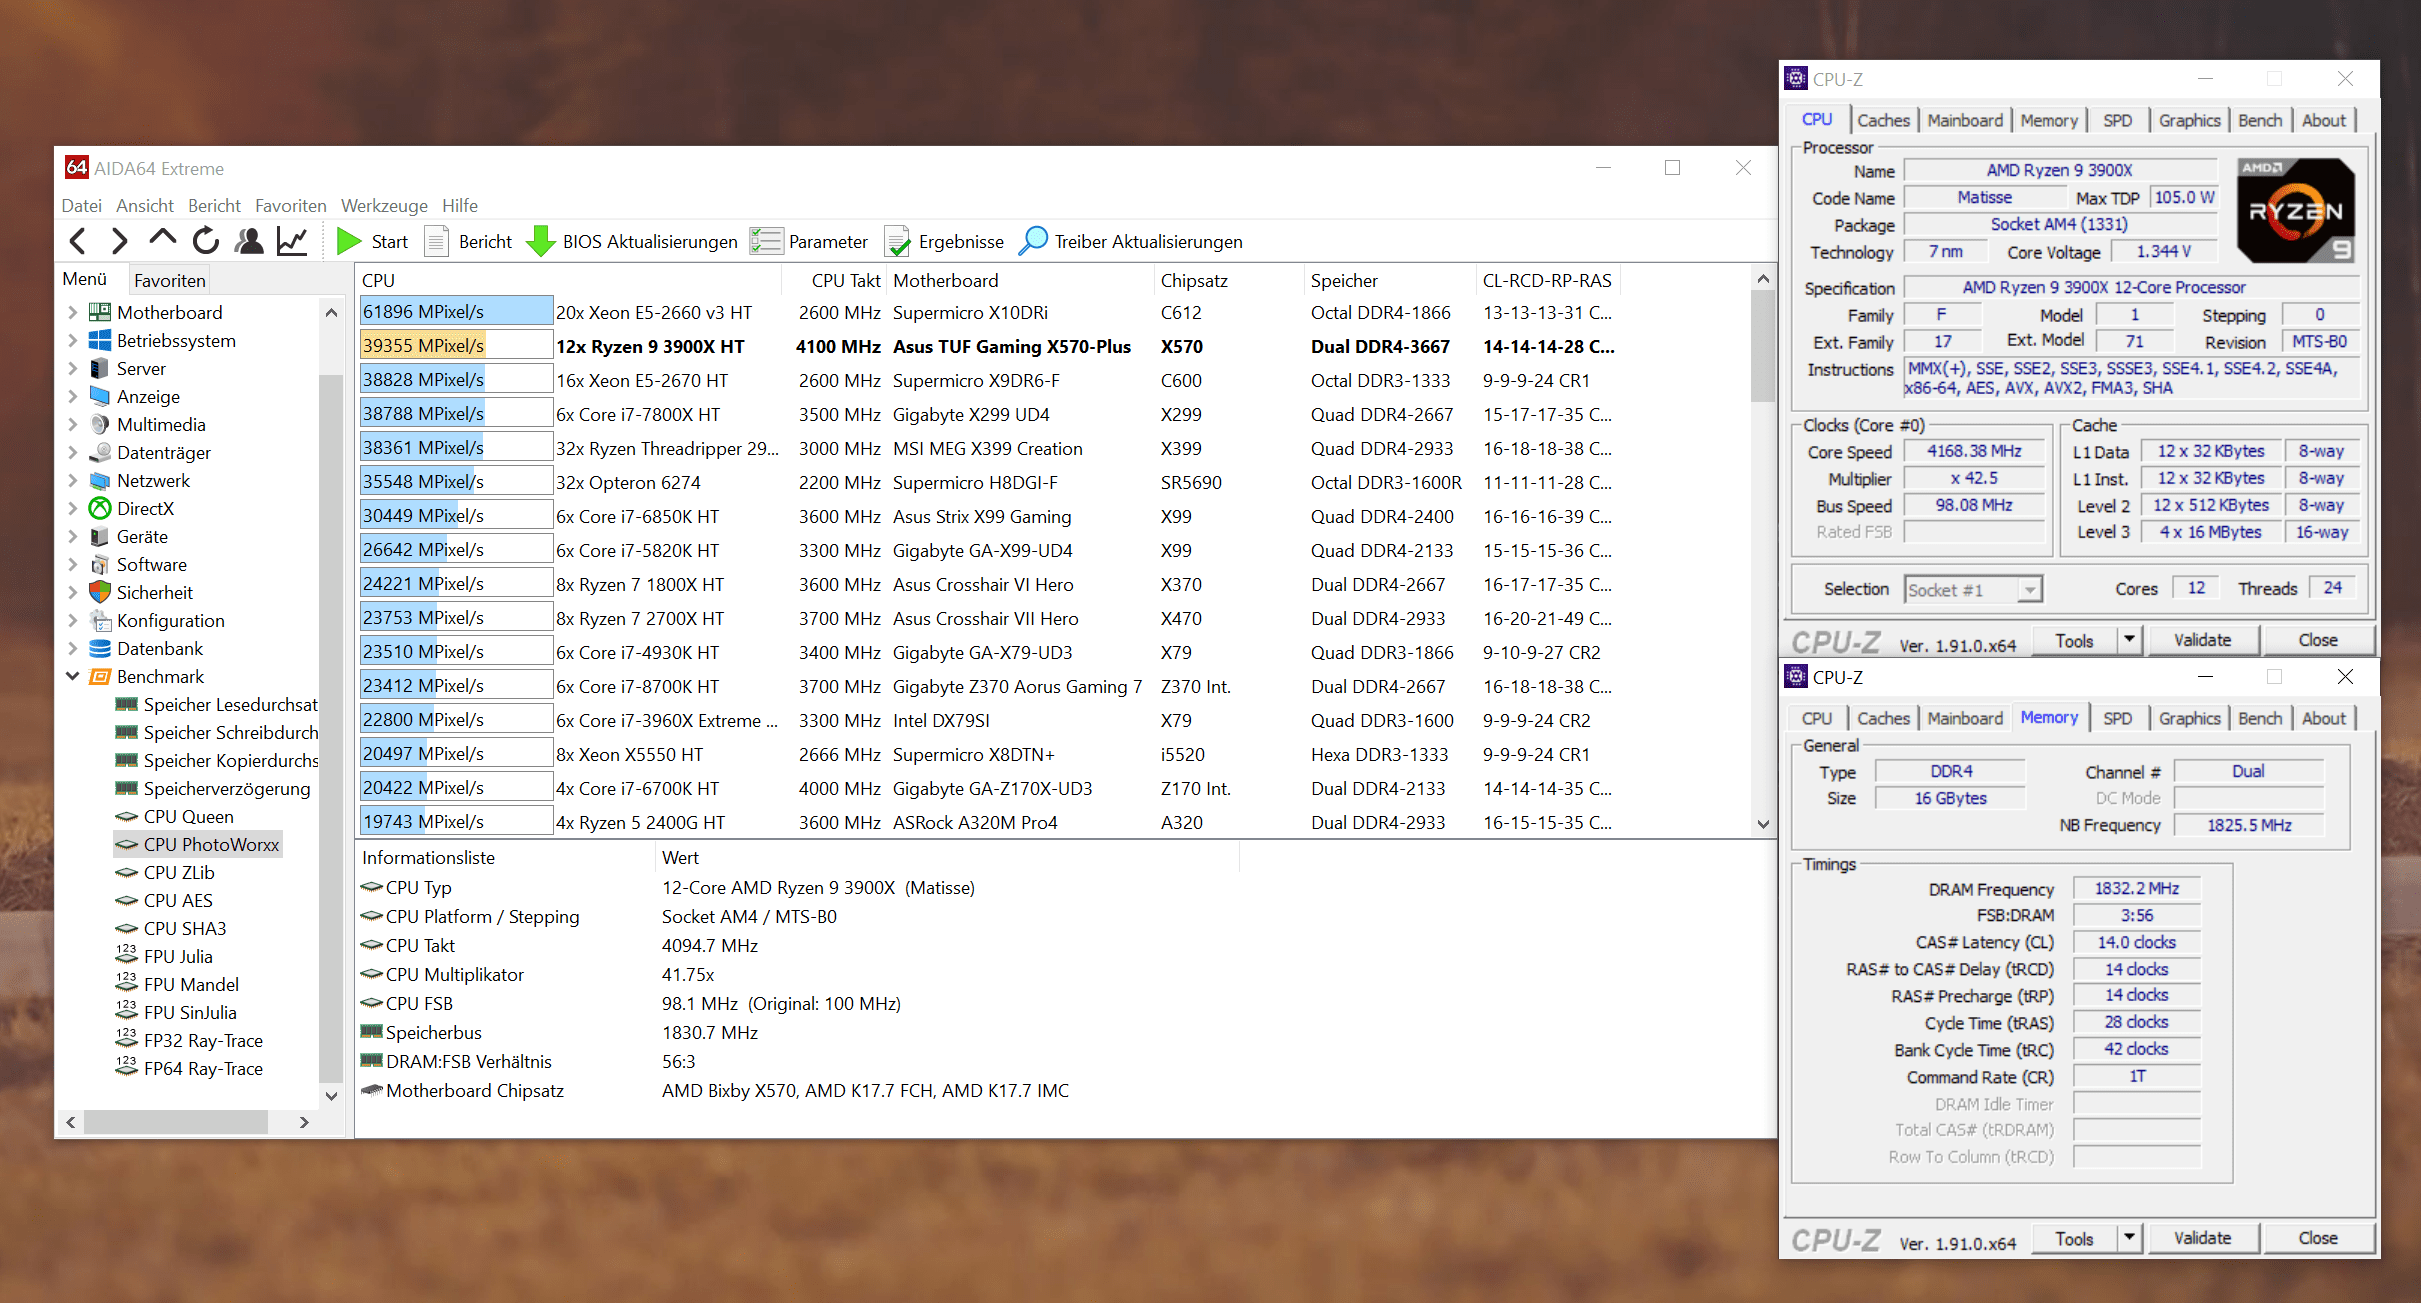Click the sidebar tree scroll-up arrow
This screenshot has height=1303, width=2421.
coord(331,313)
